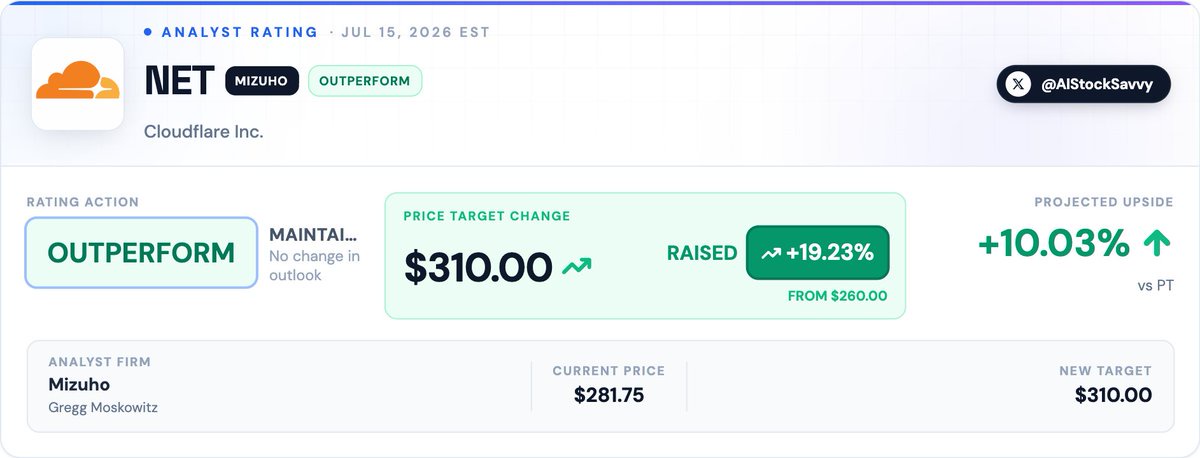The image size is (1200, 458).
Task: Click the X logo icon beside @AIStockSavvy
Action: click(x=1018, y=85)
